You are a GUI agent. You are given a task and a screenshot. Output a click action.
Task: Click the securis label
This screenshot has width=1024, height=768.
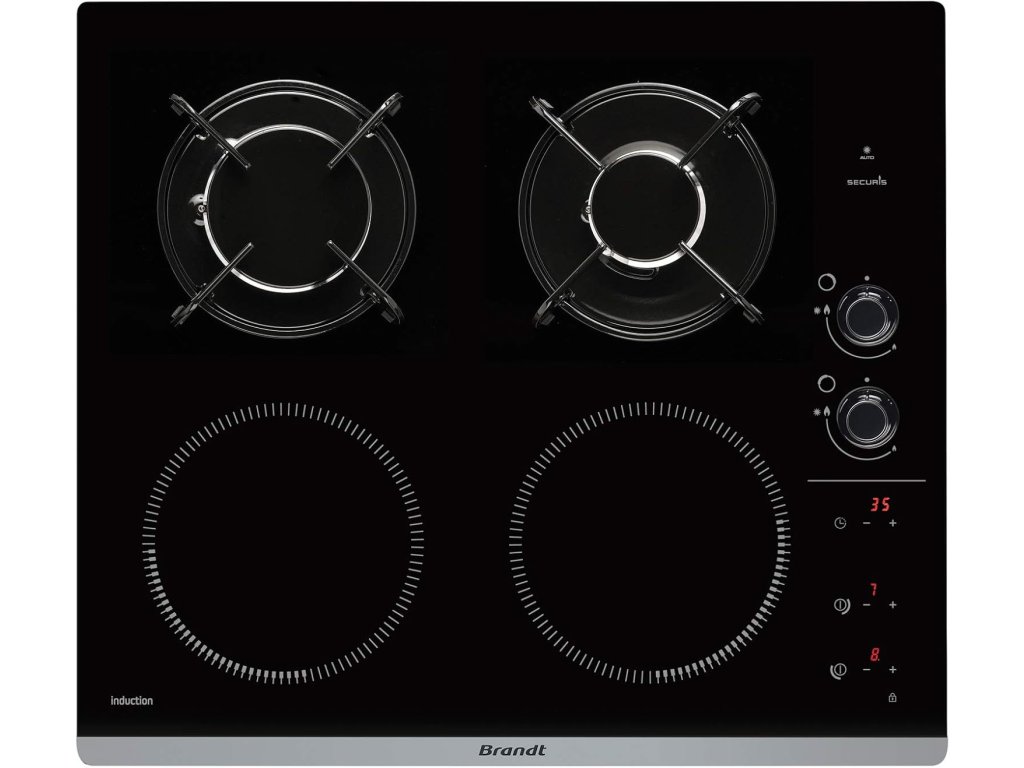point(866,182)
